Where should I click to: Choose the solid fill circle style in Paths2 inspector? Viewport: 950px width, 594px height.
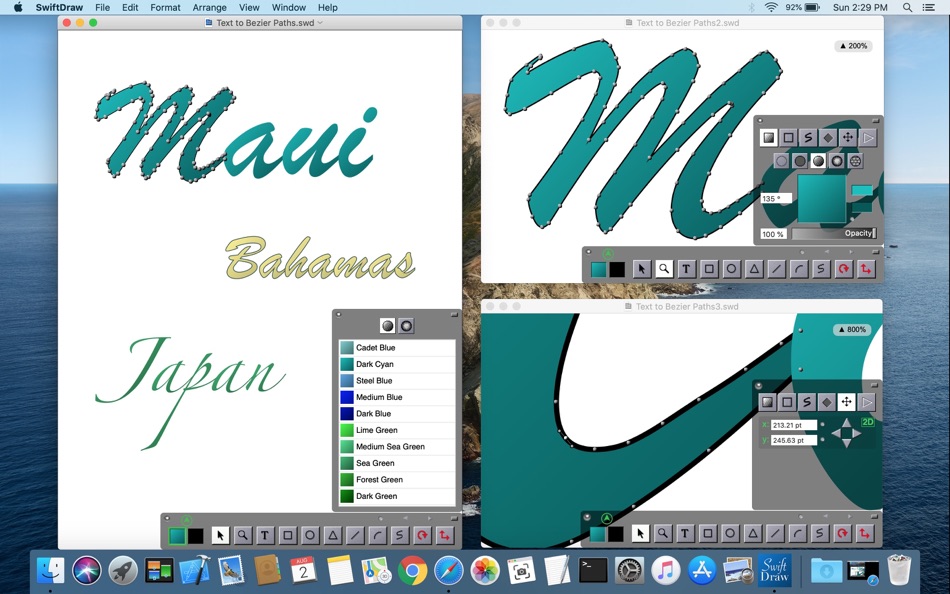click(800, 161)
